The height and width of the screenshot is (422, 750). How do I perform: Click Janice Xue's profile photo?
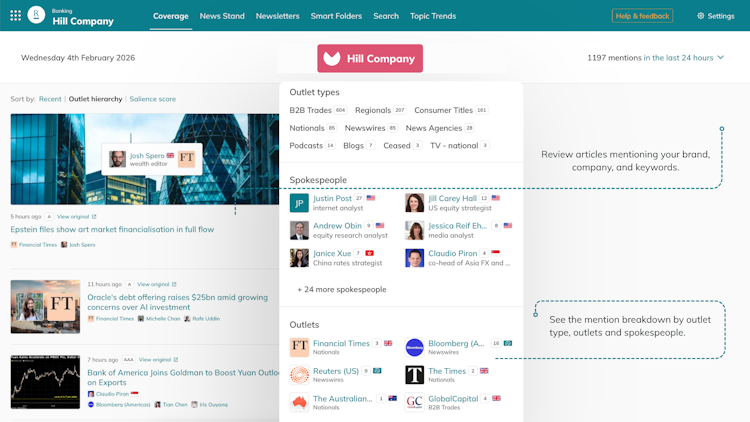(299, 258)
